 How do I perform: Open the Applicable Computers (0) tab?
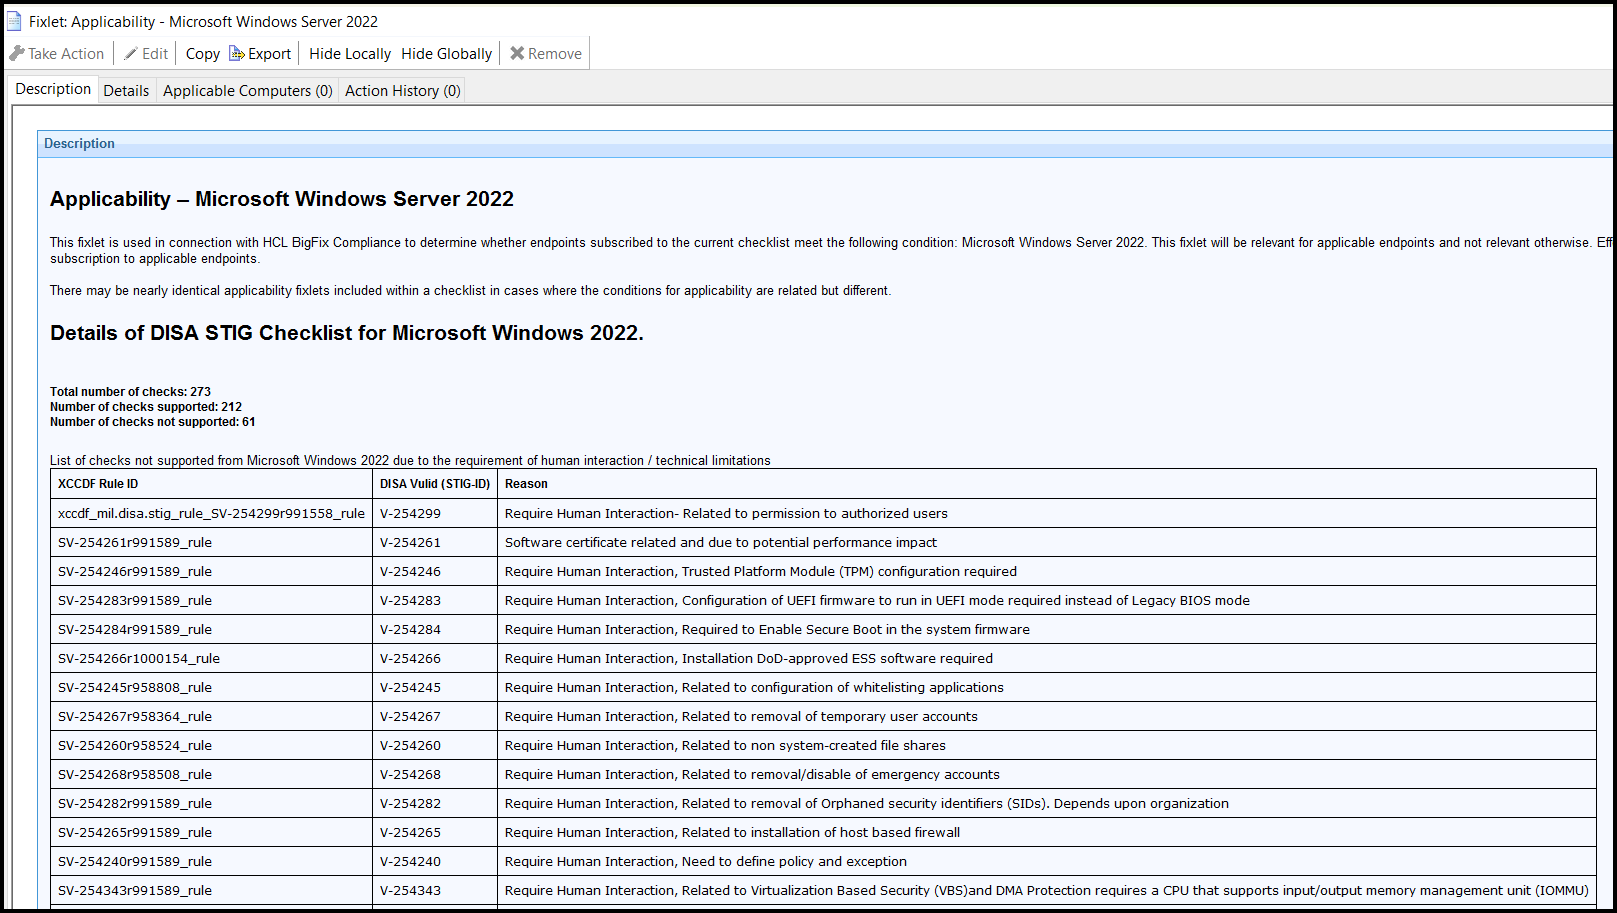pos(246,90)
